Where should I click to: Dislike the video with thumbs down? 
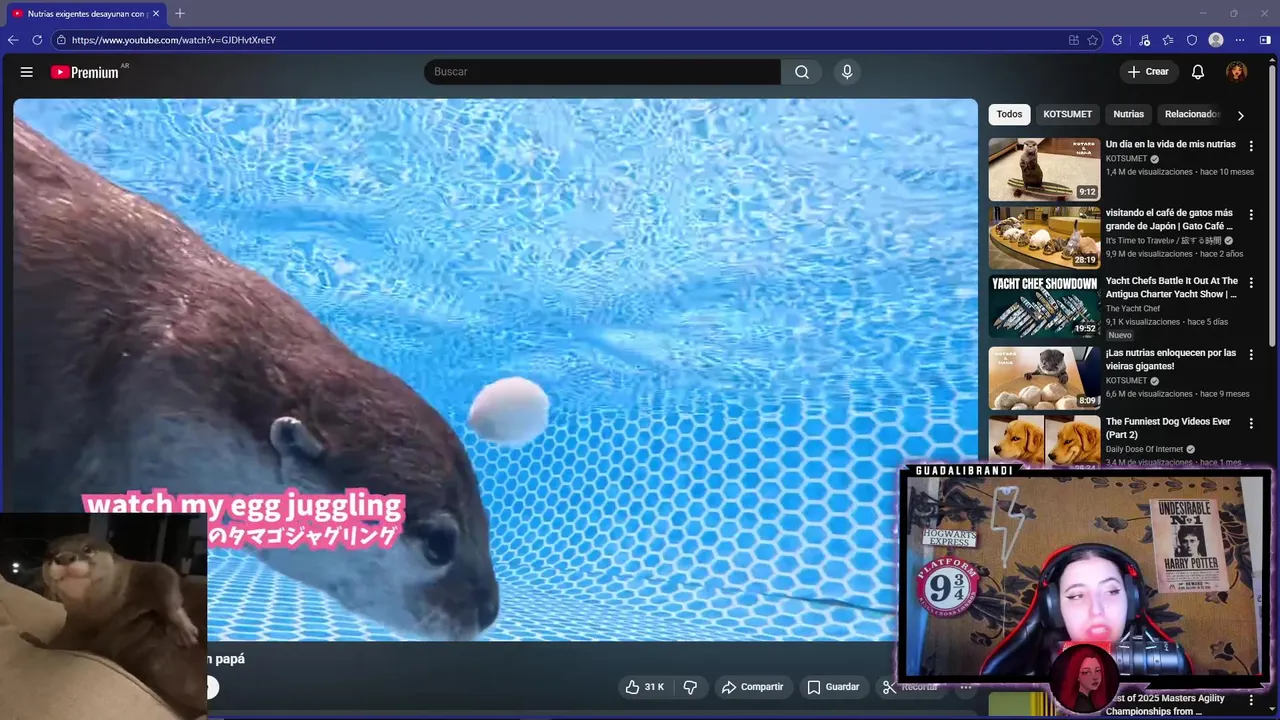[x=690, y=687]
